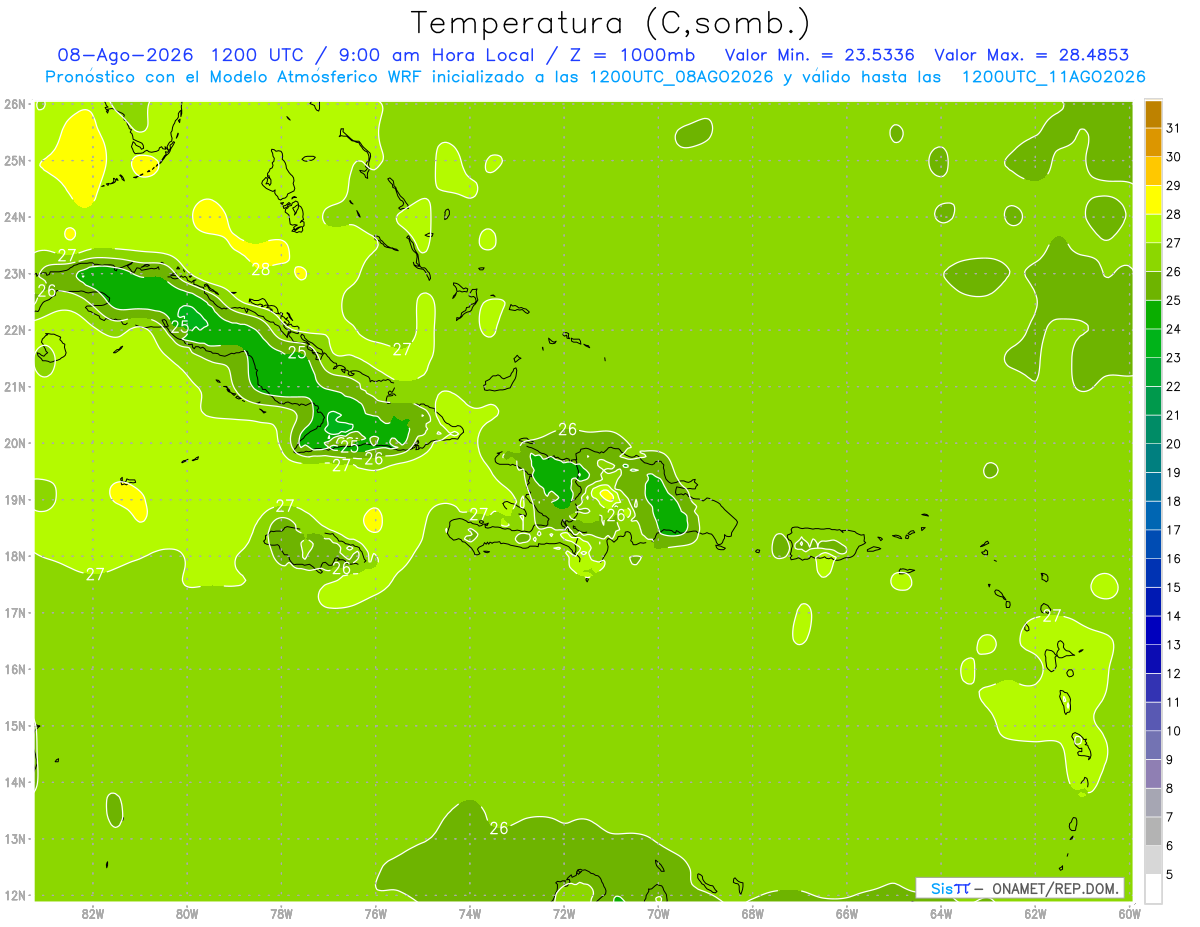Click the longitude axis label "60W"
This screenshot has width=1200, height=927.
(x=1130, y=914)
